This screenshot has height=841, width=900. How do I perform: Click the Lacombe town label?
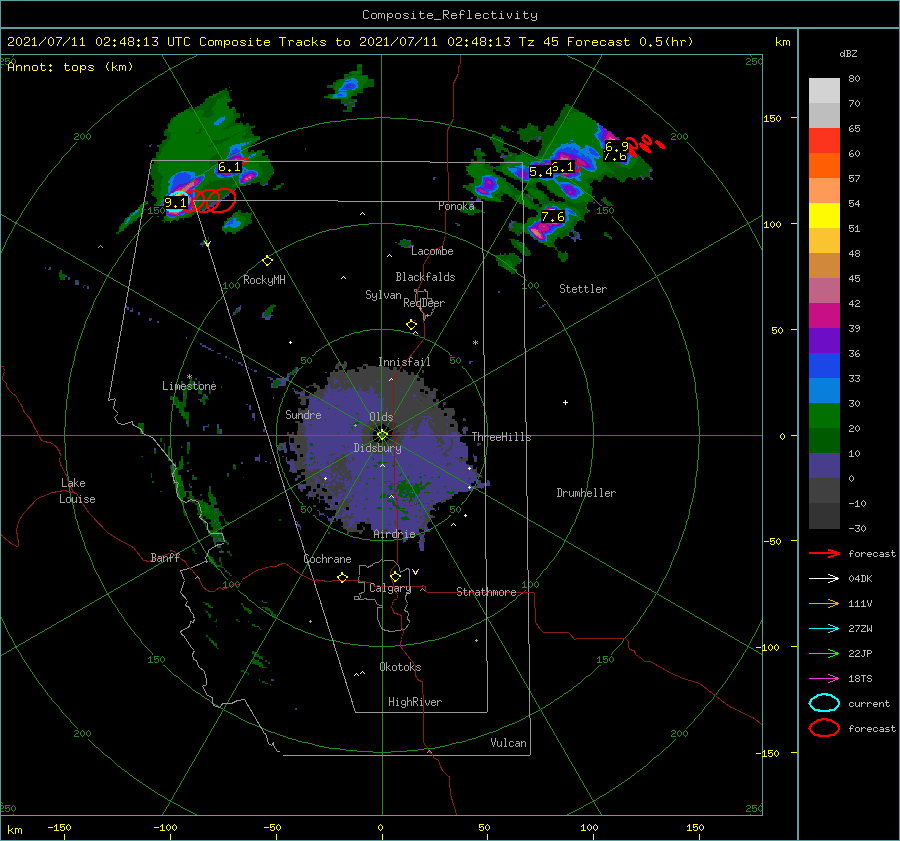click(x=432, y=251)
